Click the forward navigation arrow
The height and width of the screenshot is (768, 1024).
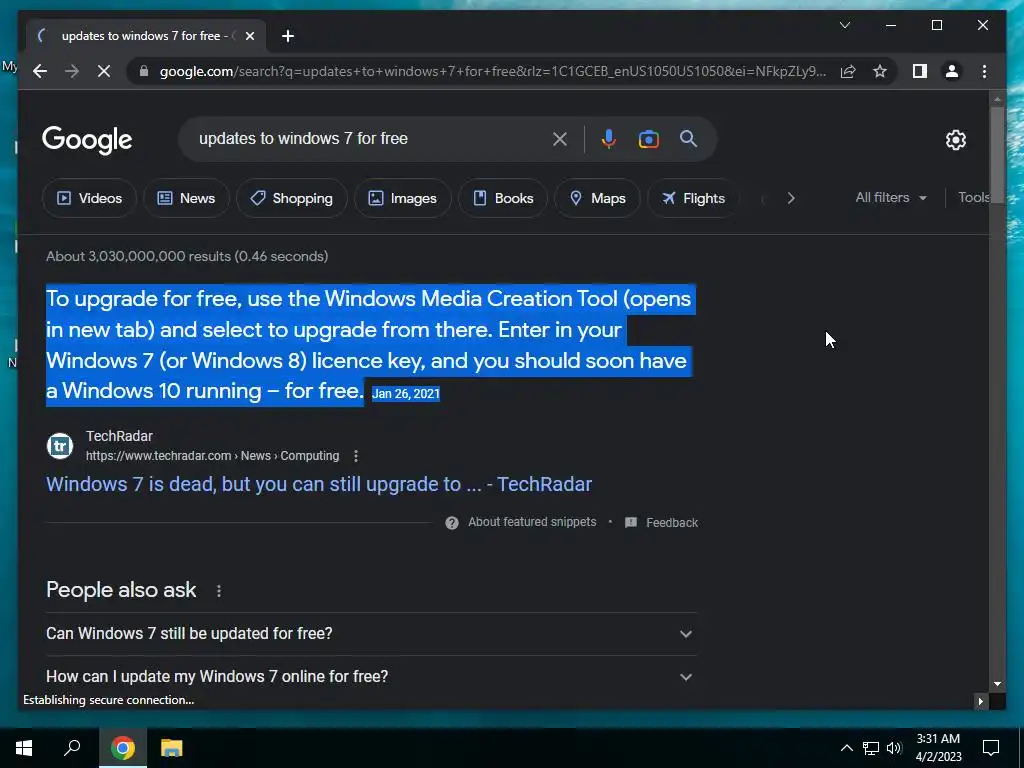click(72, 71)
